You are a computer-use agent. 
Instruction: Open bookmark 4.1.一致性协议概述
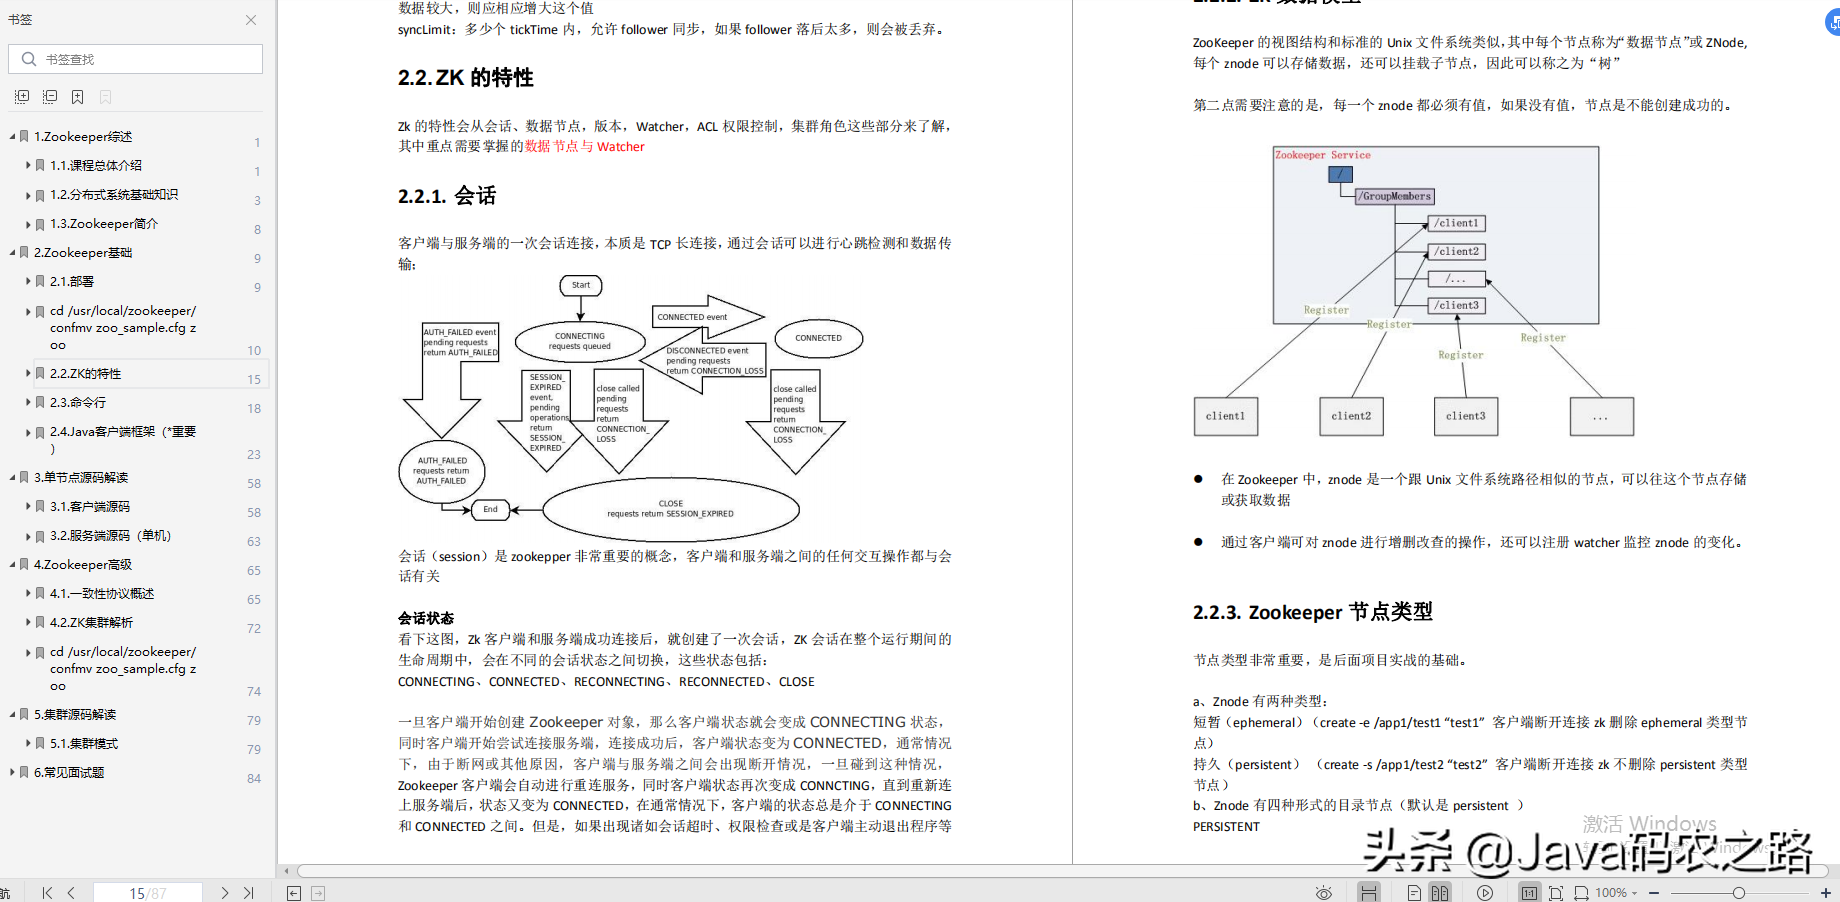(x=102, y=593)
